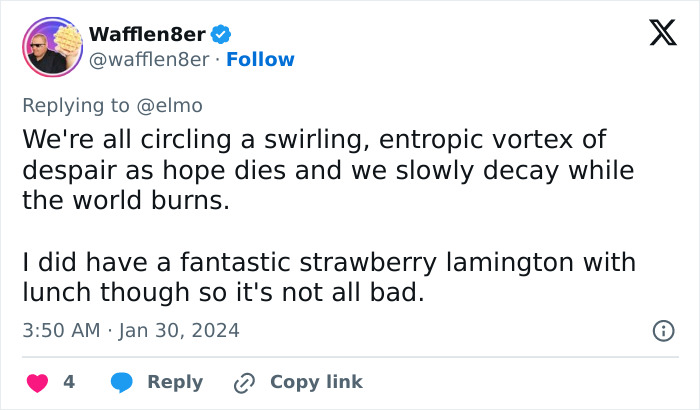Viewport: 700px width, 410px height.
Task: Open the tweet info icon
Action: (x=662, y=330)
